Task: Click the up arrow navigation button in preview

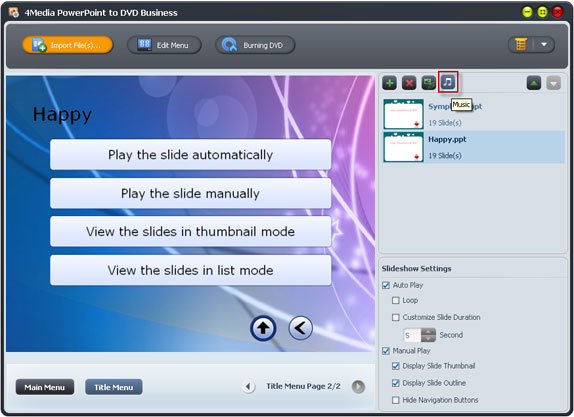Action: (x=263, y=328)
